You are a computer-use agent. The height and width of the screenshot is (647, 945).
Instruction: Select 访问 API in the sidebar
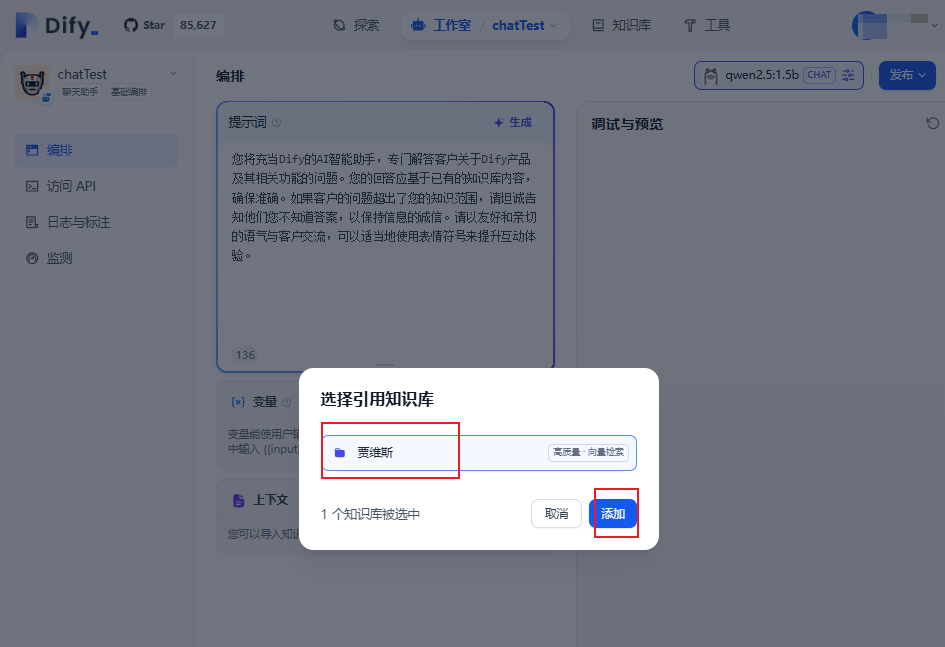96,186
